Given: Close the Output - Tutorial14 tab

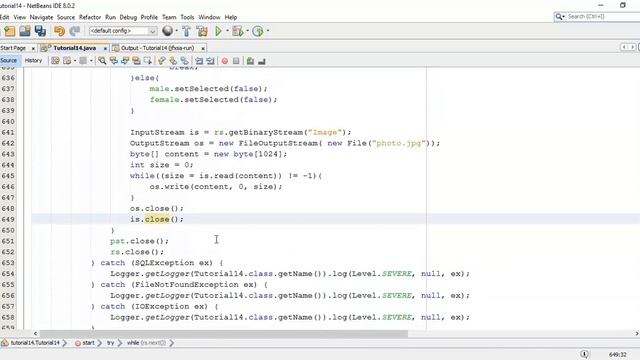Looking at the screenshot, I should [x=203, y=49].
